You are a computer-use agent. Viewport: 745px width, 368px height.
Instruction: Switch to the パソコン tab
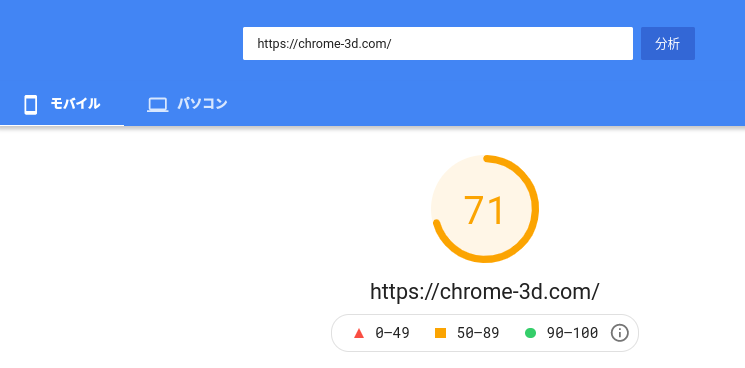tap(187, 104)
